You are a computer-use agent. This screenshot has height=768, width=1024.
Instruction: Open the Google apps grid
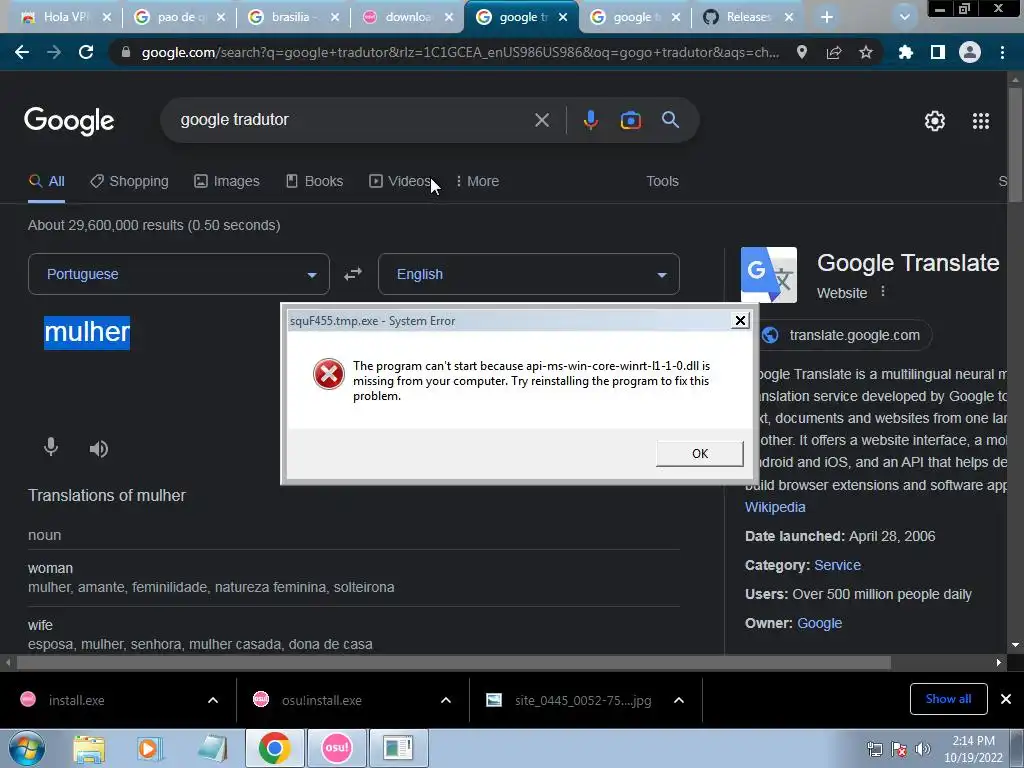(981, 121)
